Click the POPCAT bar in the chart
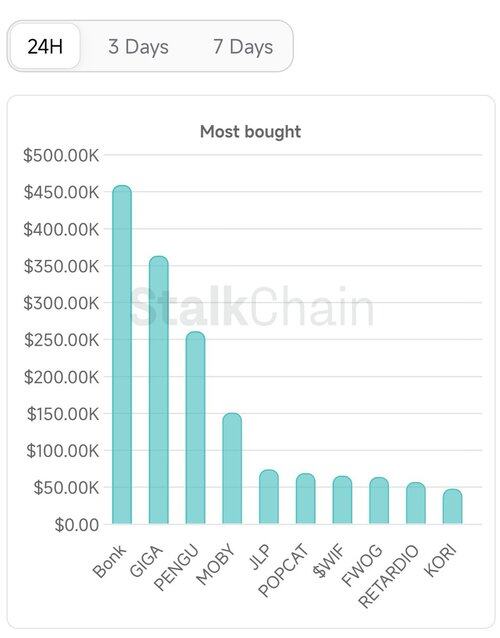This screenshot has height=638, width=500. [306, 498]
